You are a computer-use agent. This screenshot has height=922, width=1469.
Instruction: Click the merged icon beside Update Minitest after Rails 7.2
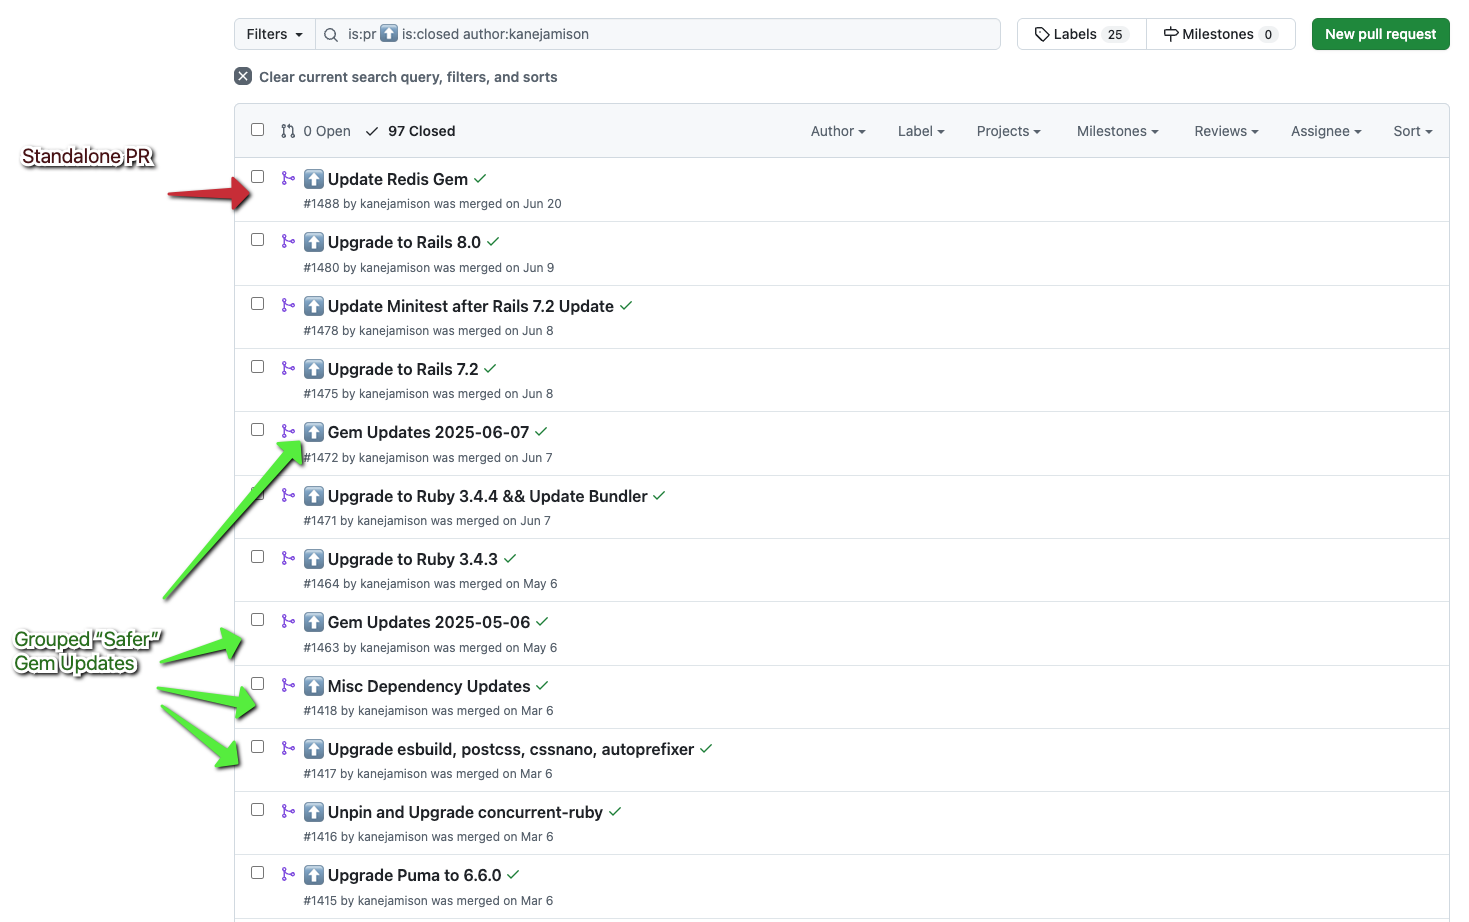point(288,305)
